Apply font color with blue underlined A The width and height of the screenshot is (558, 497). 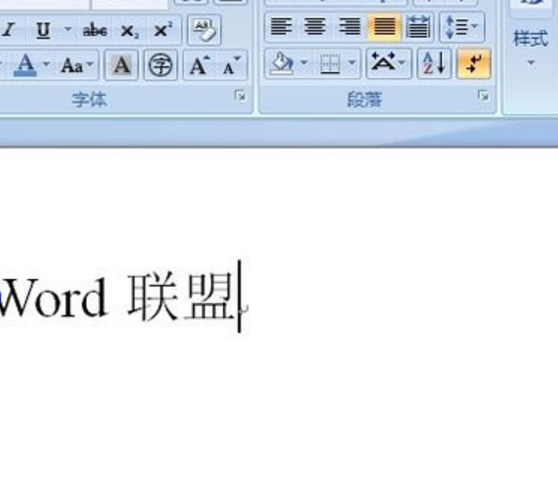[25, 65]
